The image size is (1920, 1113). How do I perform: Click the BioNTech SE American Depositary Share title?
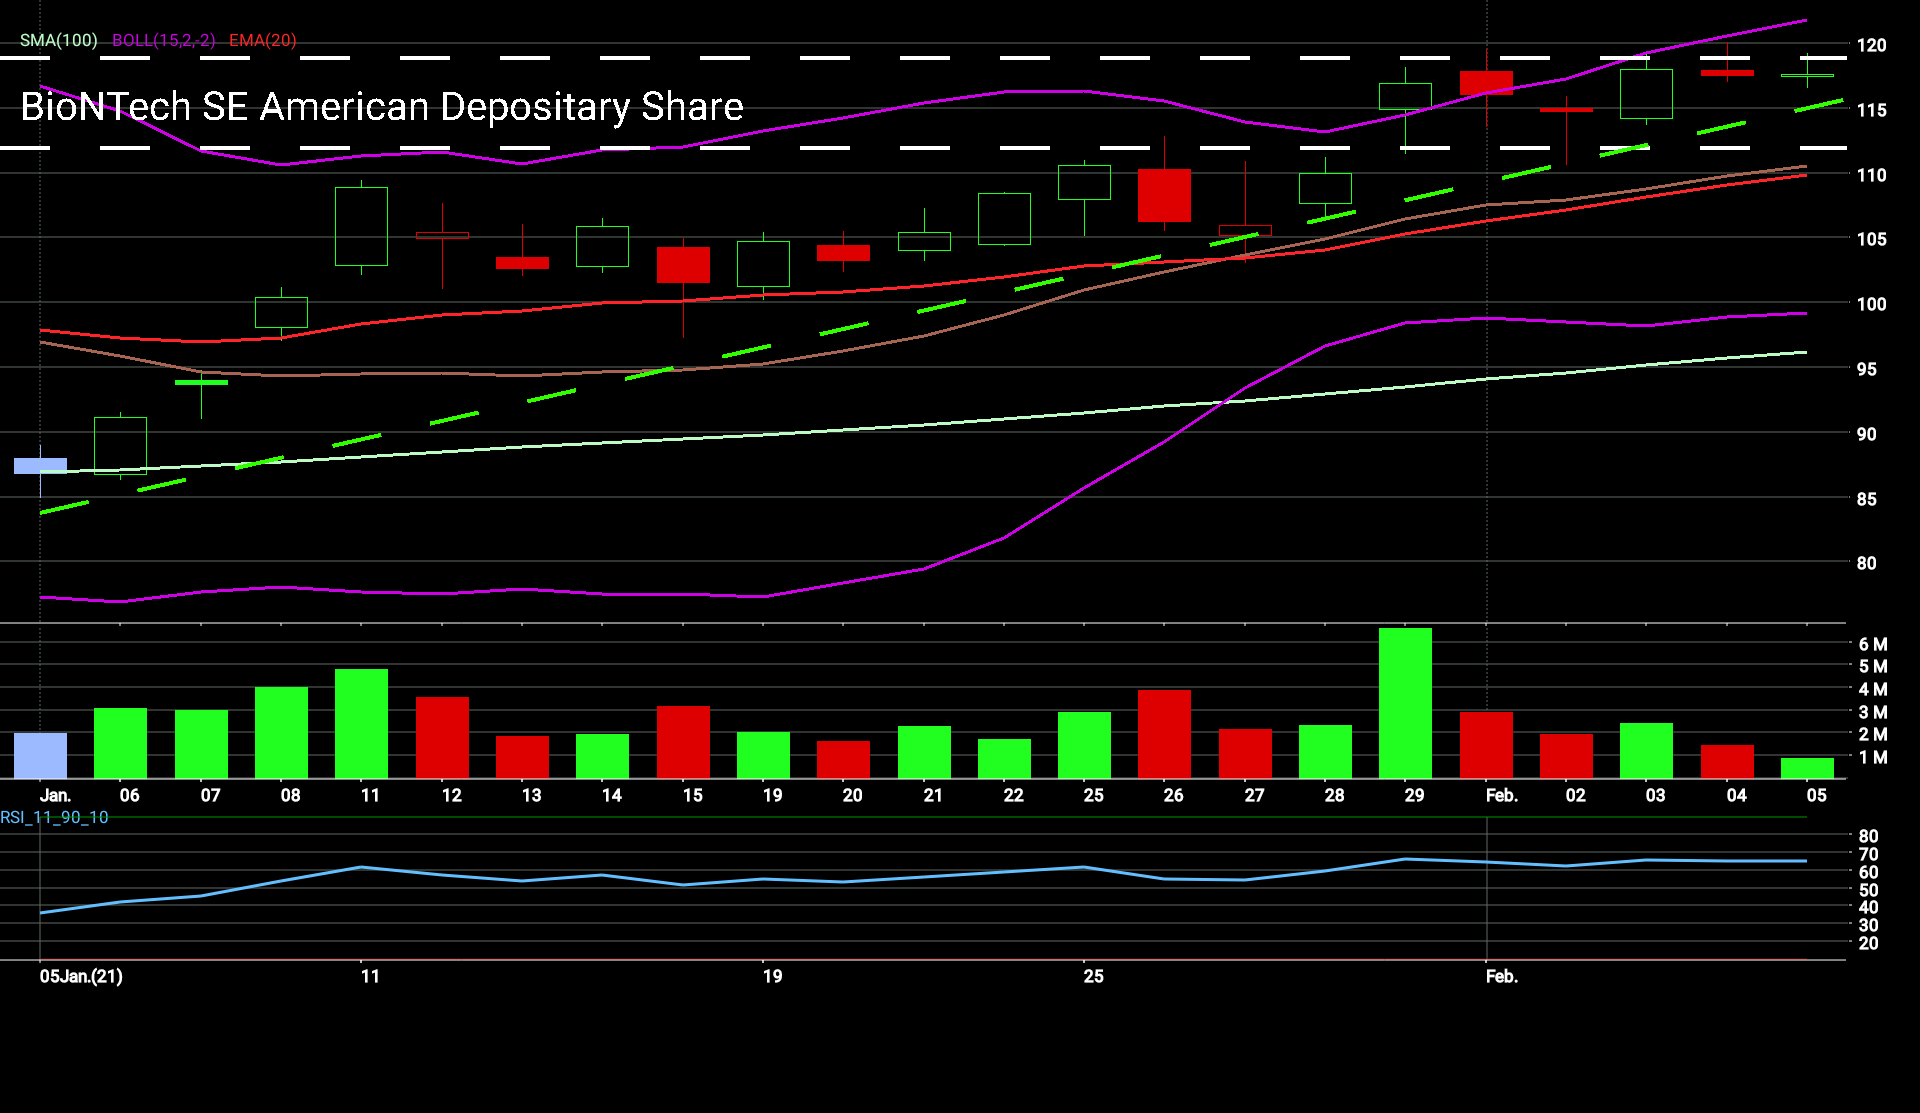381,106
